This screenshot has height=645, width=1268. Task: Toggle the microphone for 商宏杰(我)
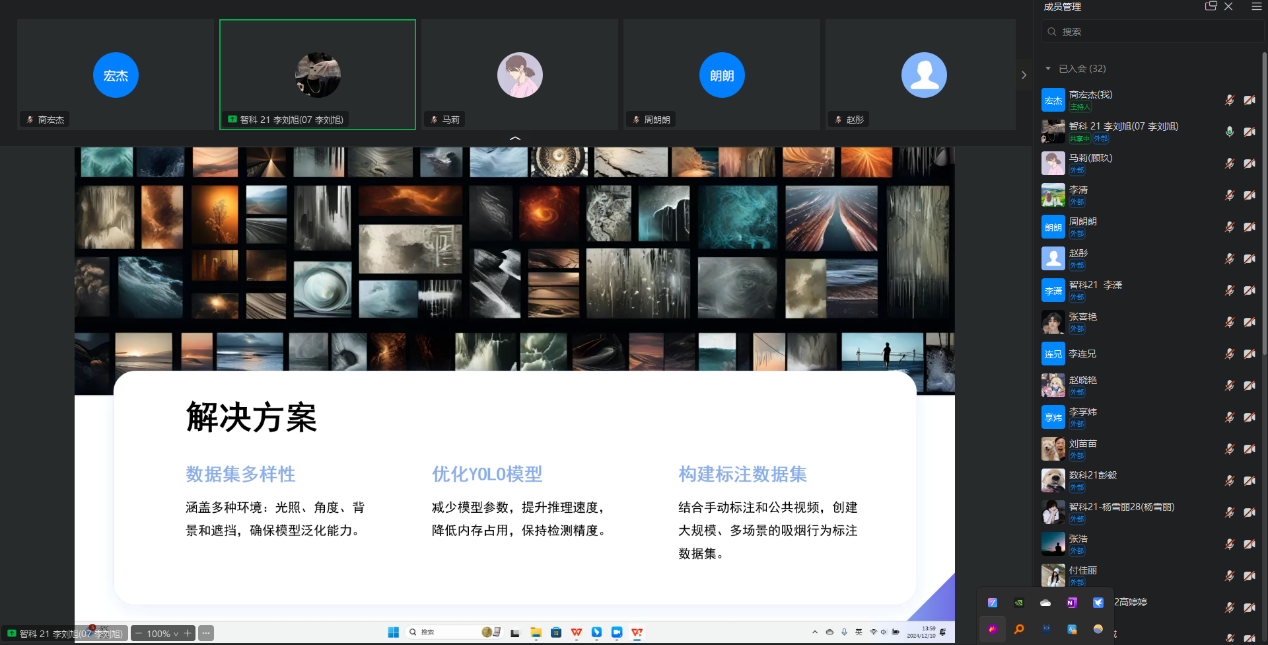(x=1230, y=100)
